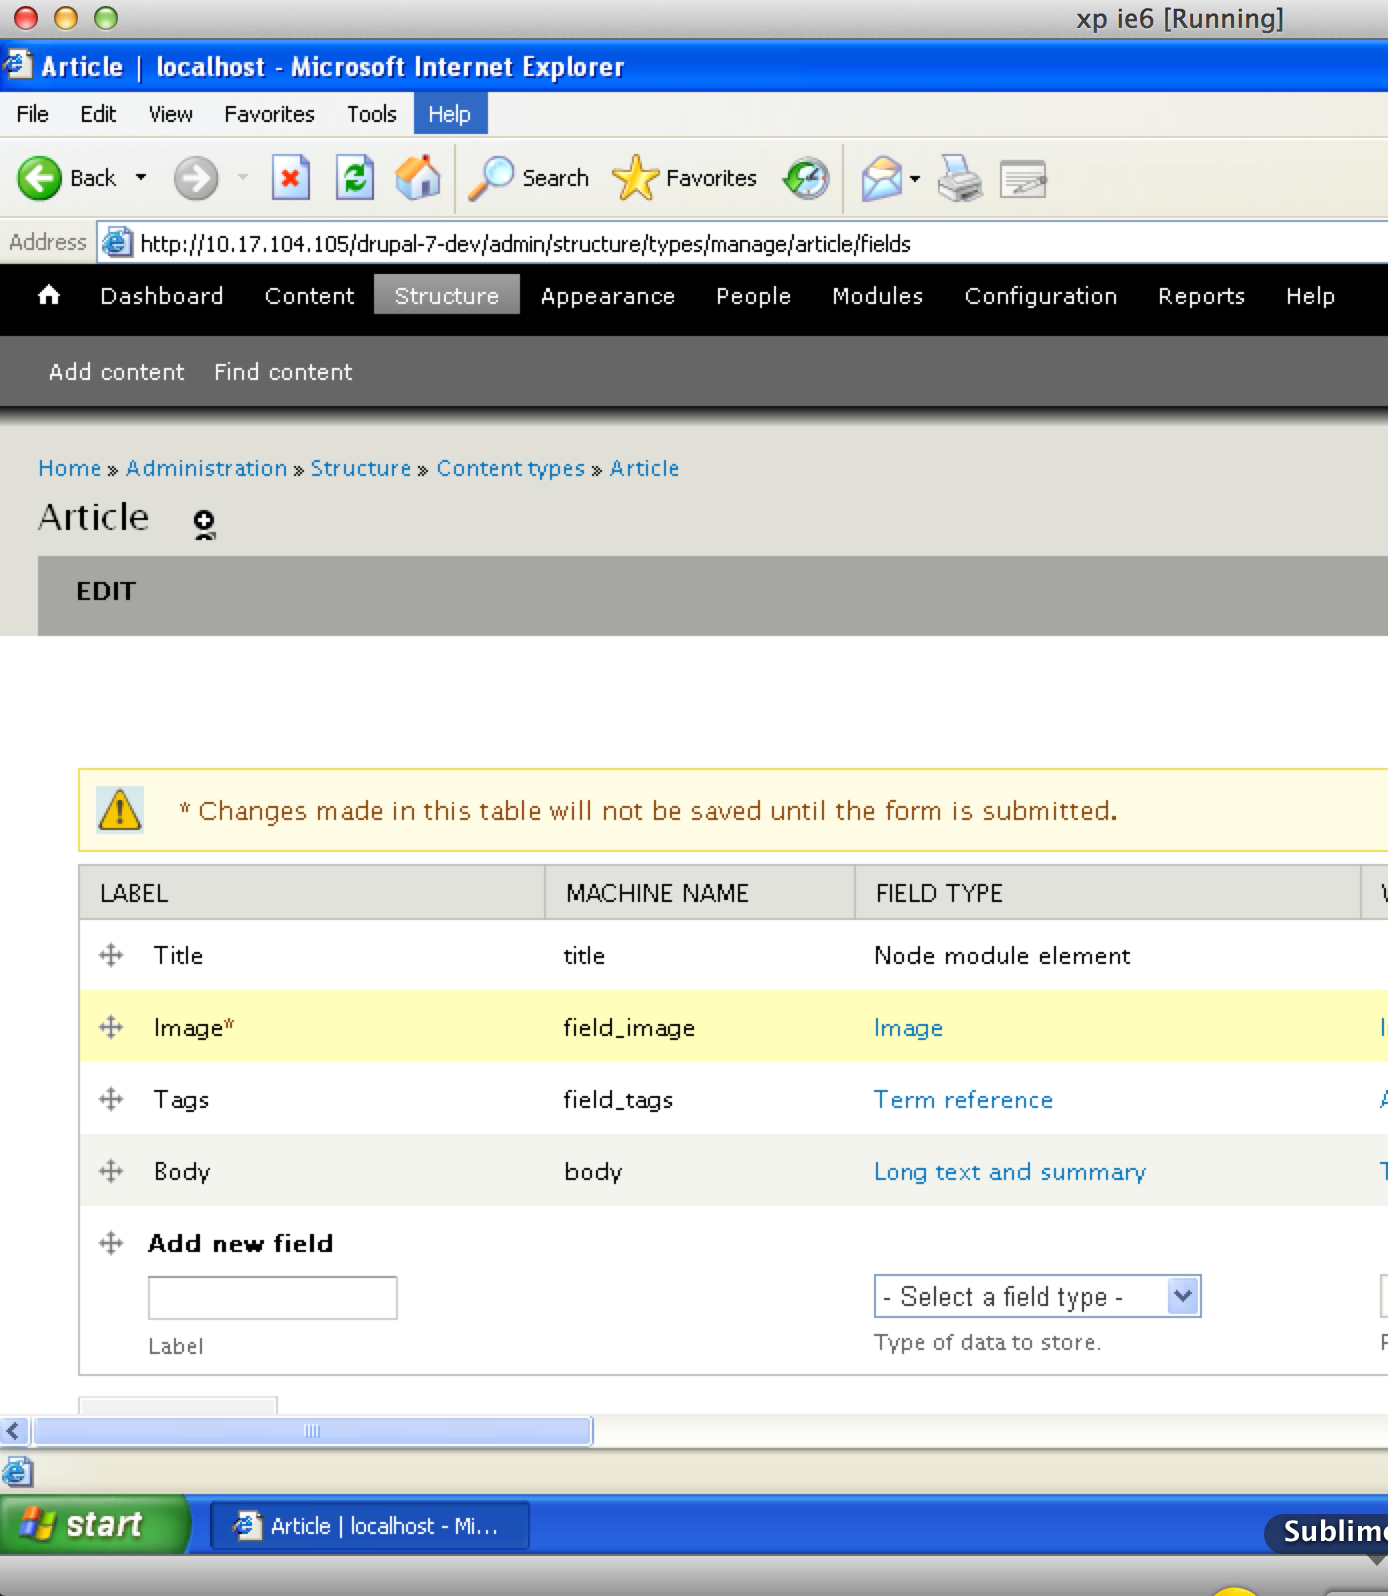Image resolution: width=1388 pixels, height=1596 pixels.
Task: Click the Windows start button
Action: click(94, 1525)
